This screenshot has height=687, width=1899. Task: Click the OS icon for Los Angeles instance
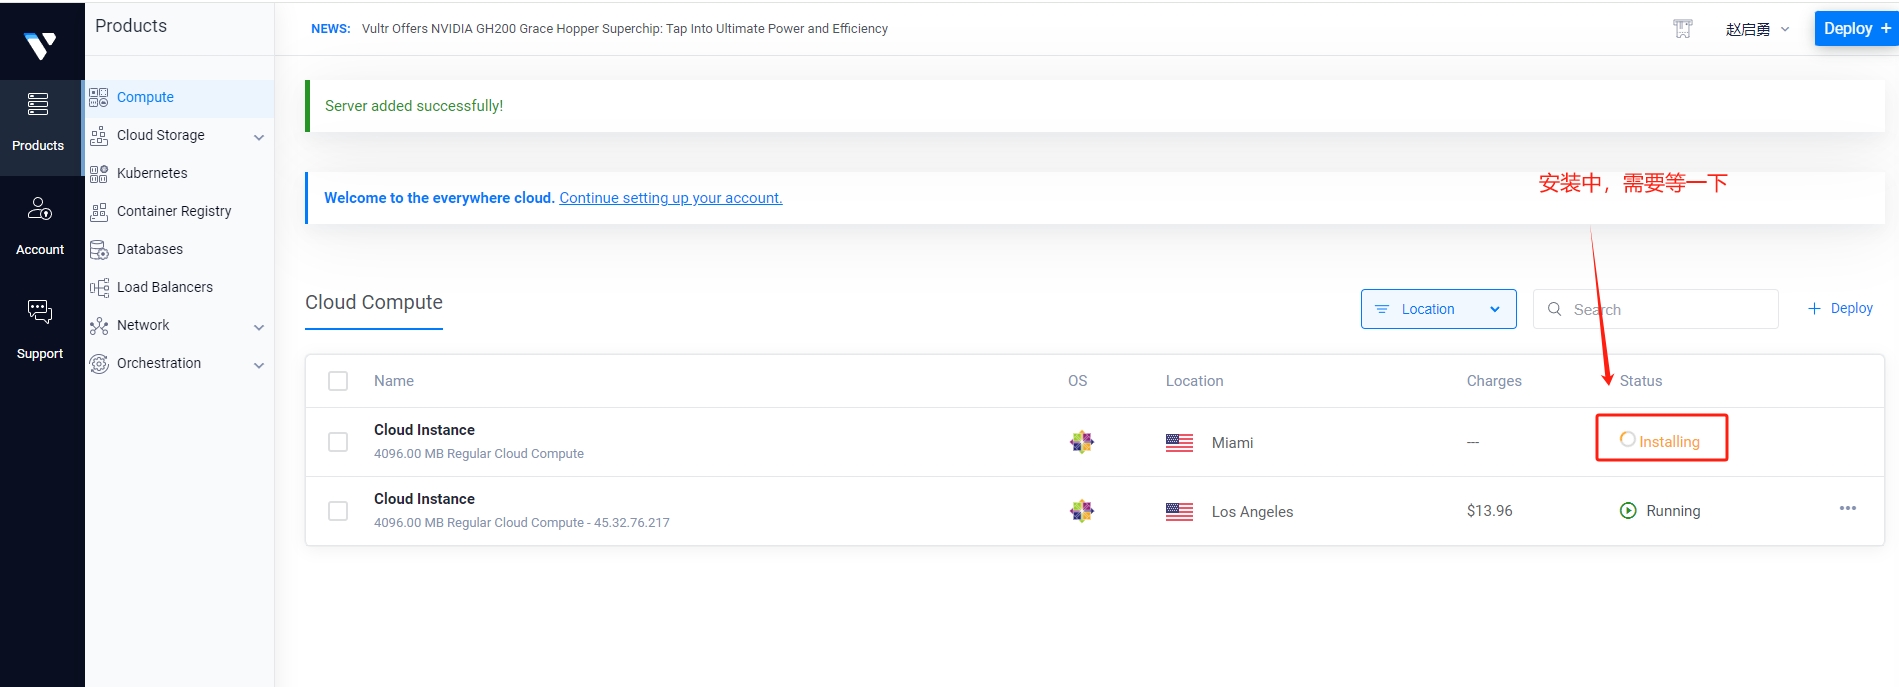coord(1082,511)
